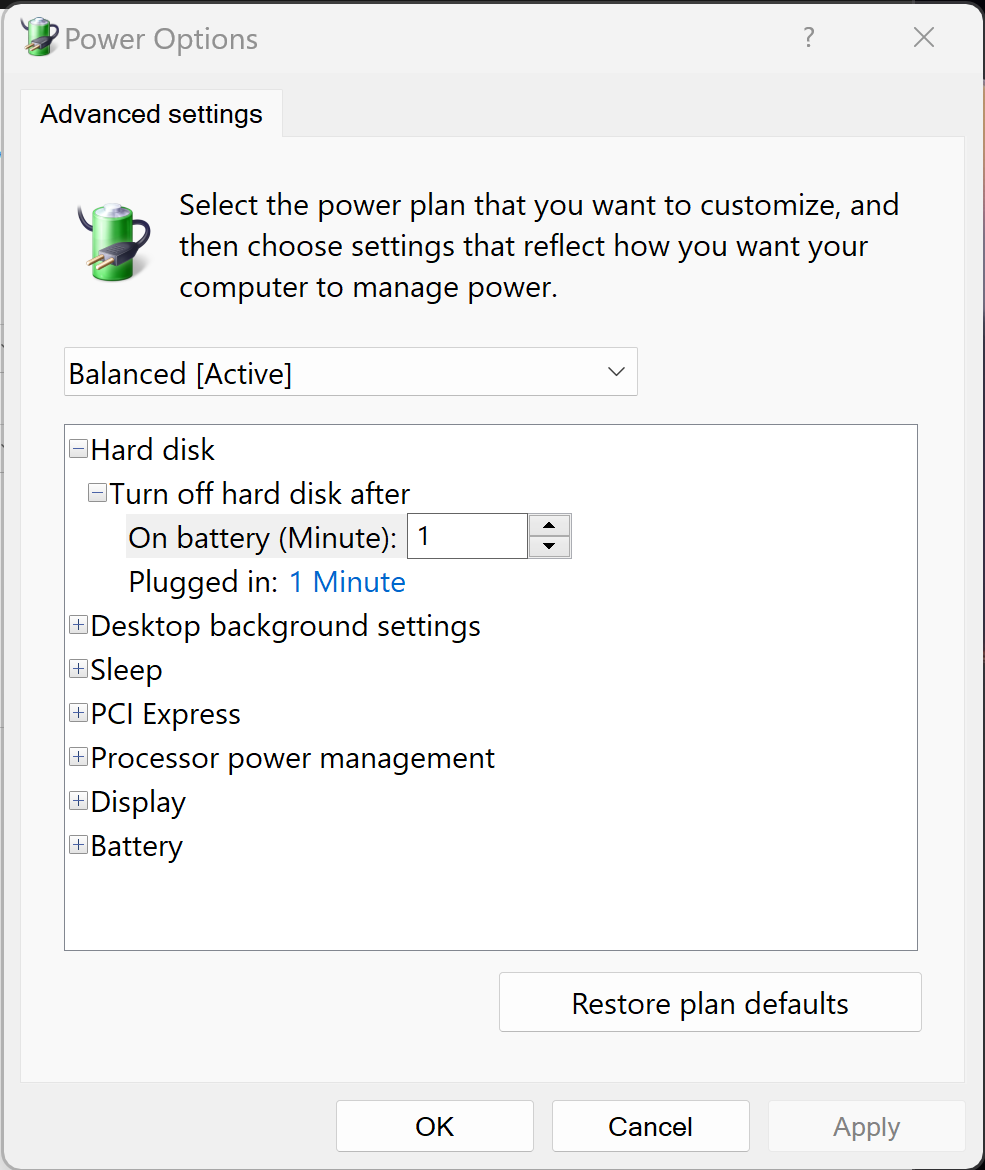Expand the Battery settings node
Viewport: 985px width, 1170px height.
click(x=78, y=846)
